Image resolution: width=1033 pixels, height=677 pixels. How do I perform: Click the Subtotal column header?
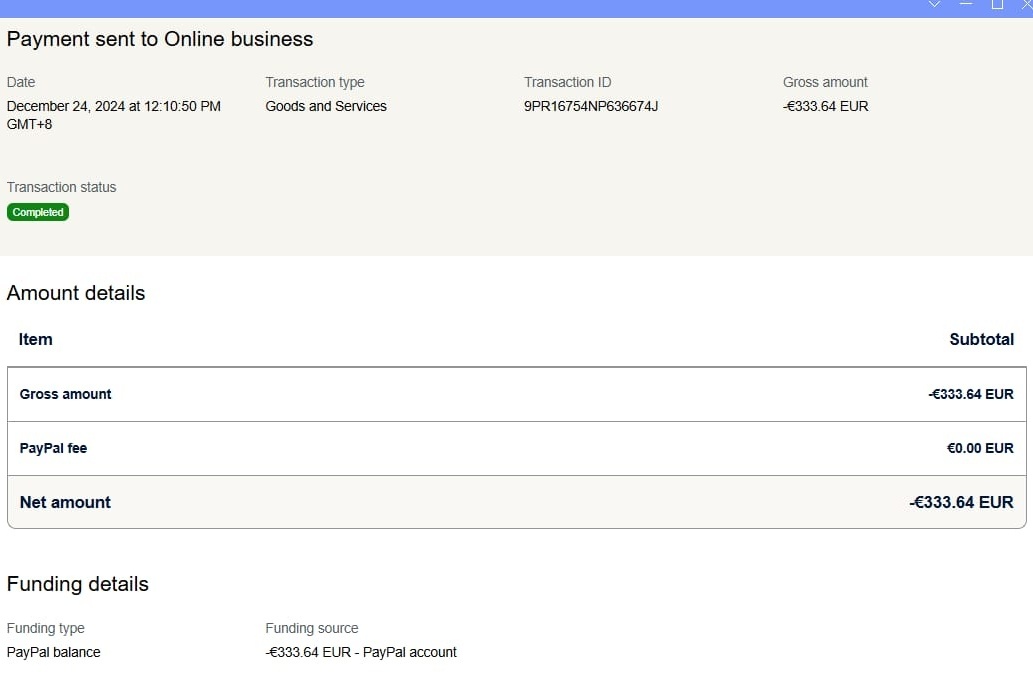[x=982, y=339]
